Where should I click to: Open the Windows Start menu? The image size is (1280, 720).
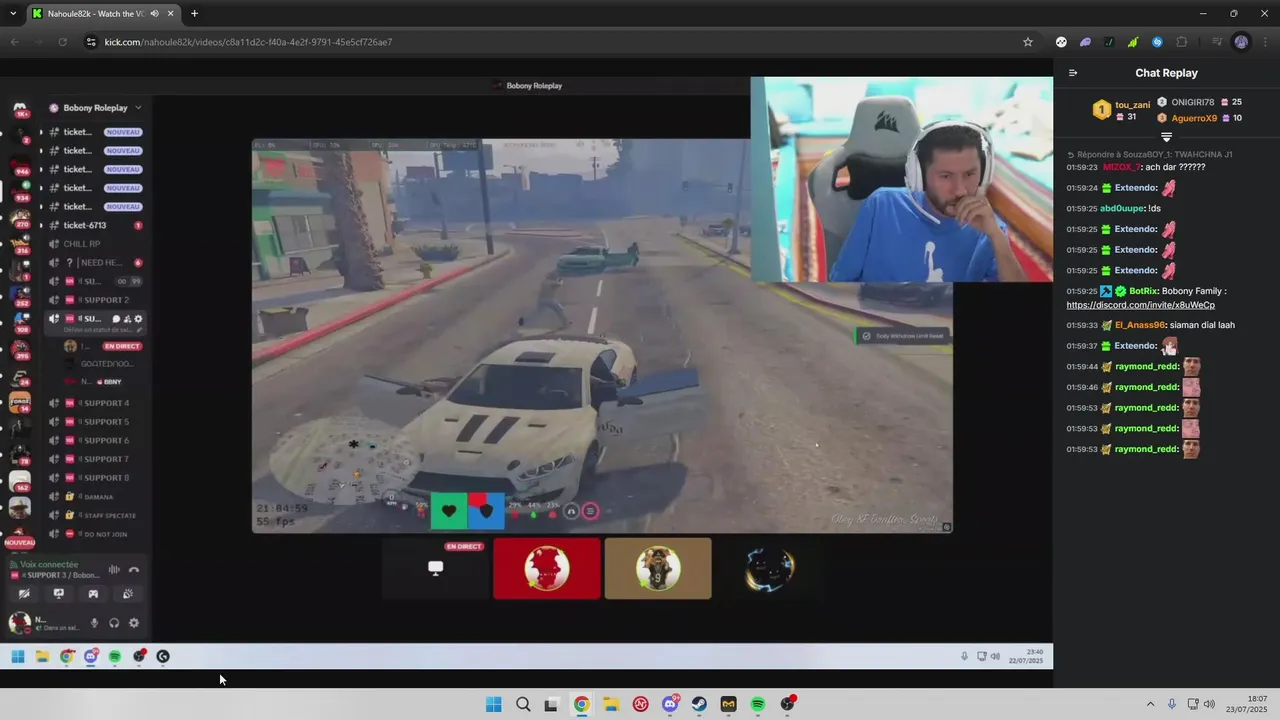(493, 704)
